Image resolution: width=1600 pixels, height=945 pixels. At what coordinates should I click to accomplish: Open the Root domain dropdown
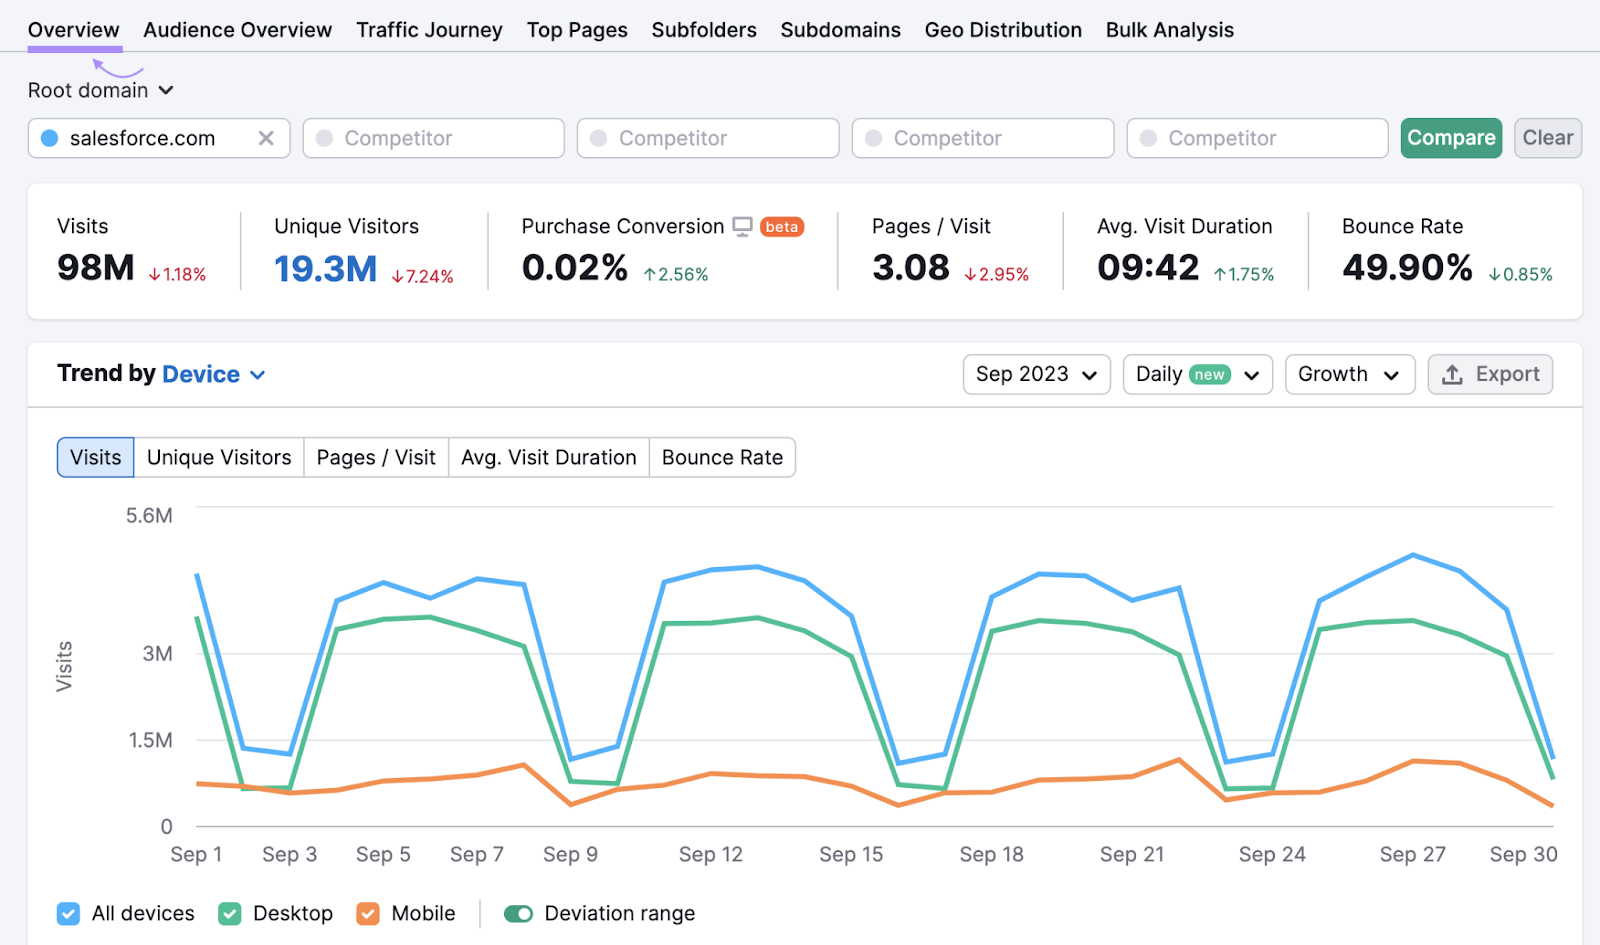pos(100,89)
